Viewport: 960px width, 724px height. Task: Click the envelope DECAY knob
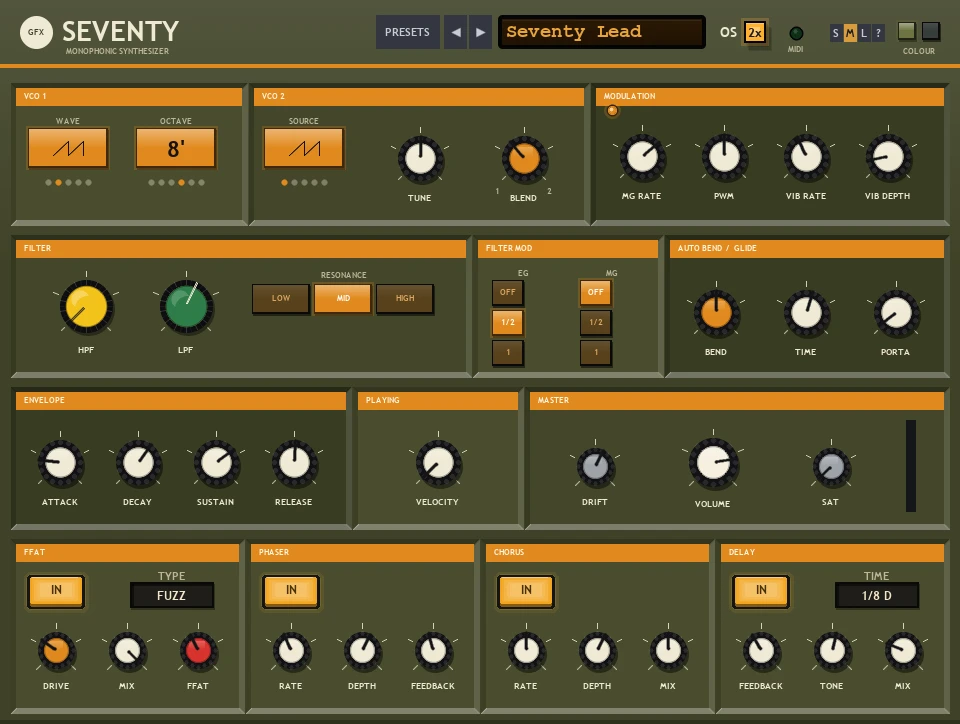click(x=138, y=463)
